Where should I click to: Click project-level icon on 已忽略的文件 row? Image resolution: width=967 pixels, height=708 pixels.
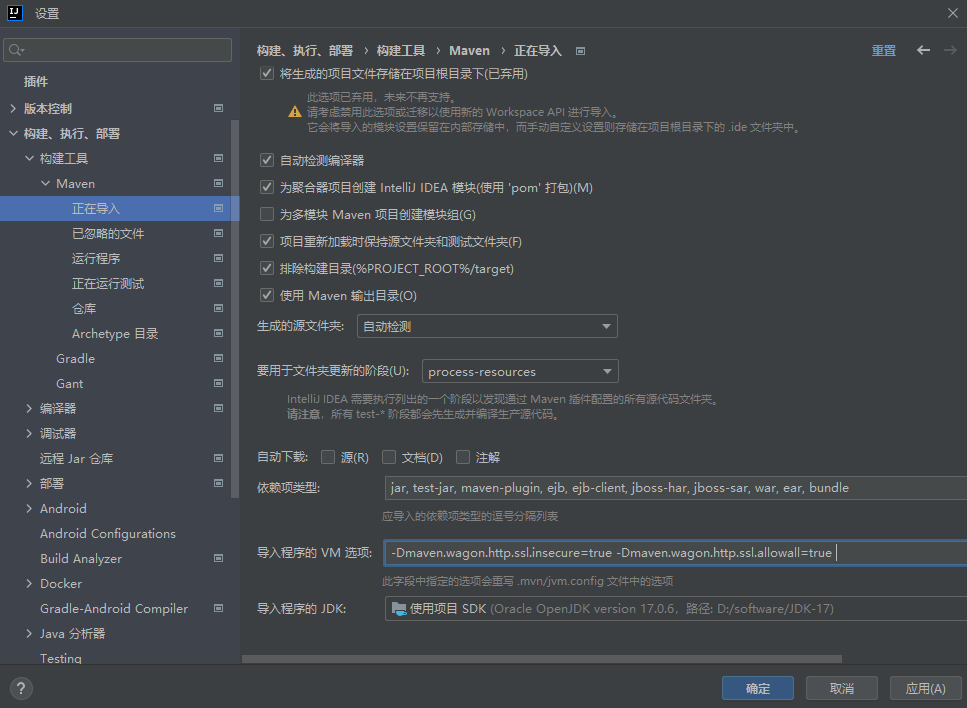click(x=218, y=233)
